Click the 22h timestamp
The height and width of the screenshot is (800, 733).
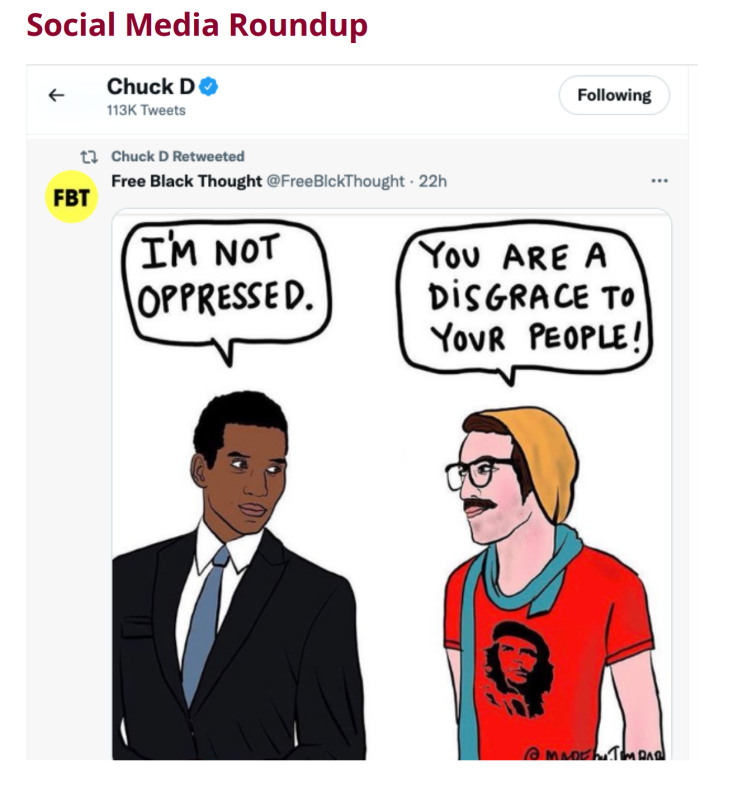(x=433, y=181)
